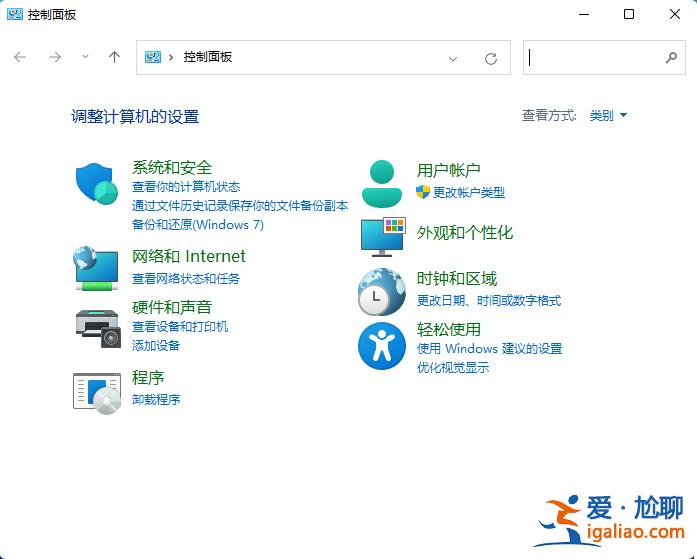Click 使用 Windows 建议的设置 link

489,348
